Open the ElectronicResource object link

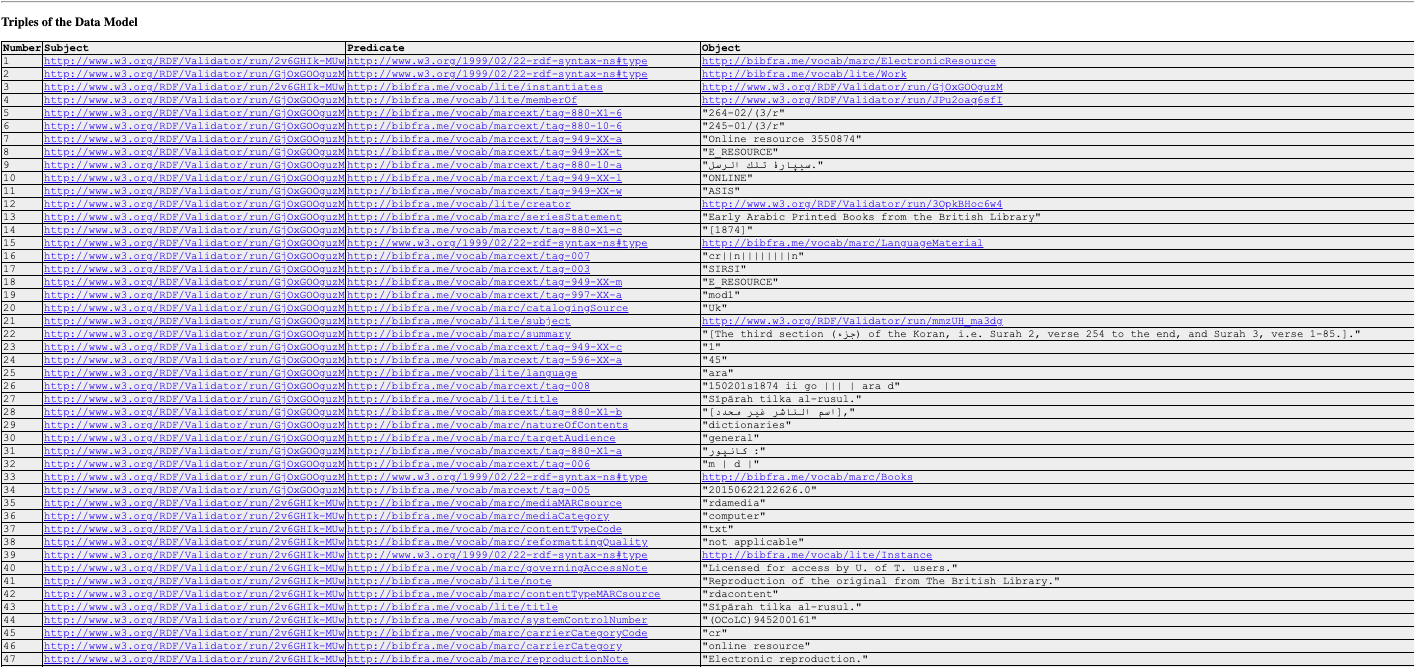848,61
